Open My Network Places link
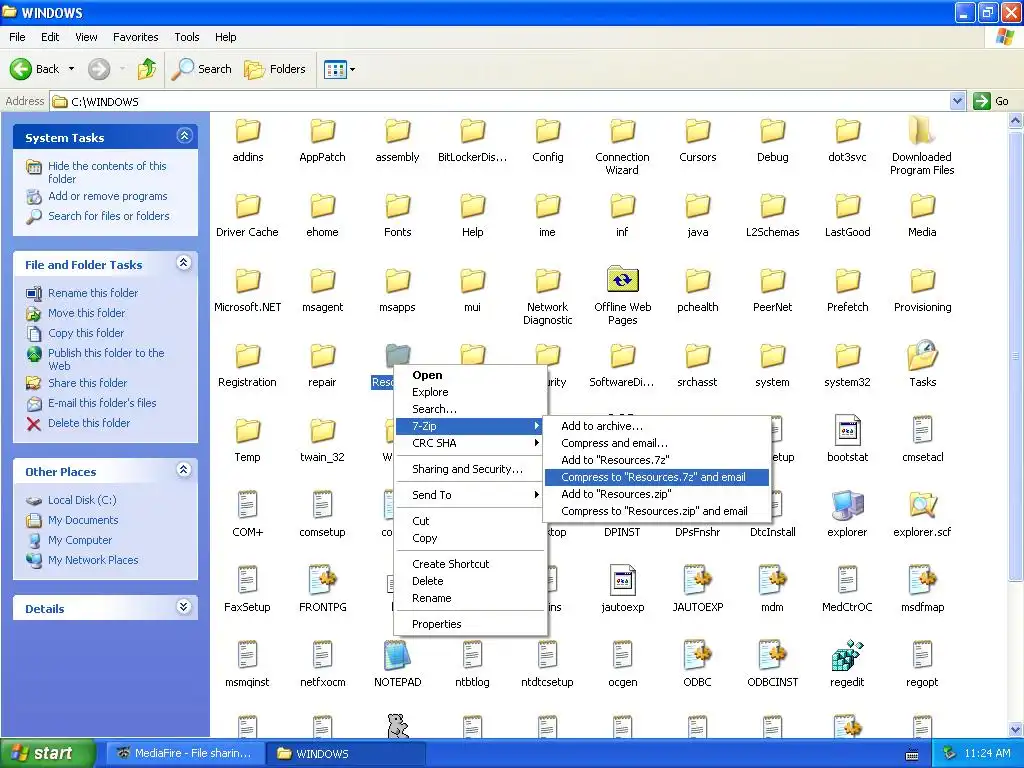Screen dimensions: 1024x768 pos(93,560)
